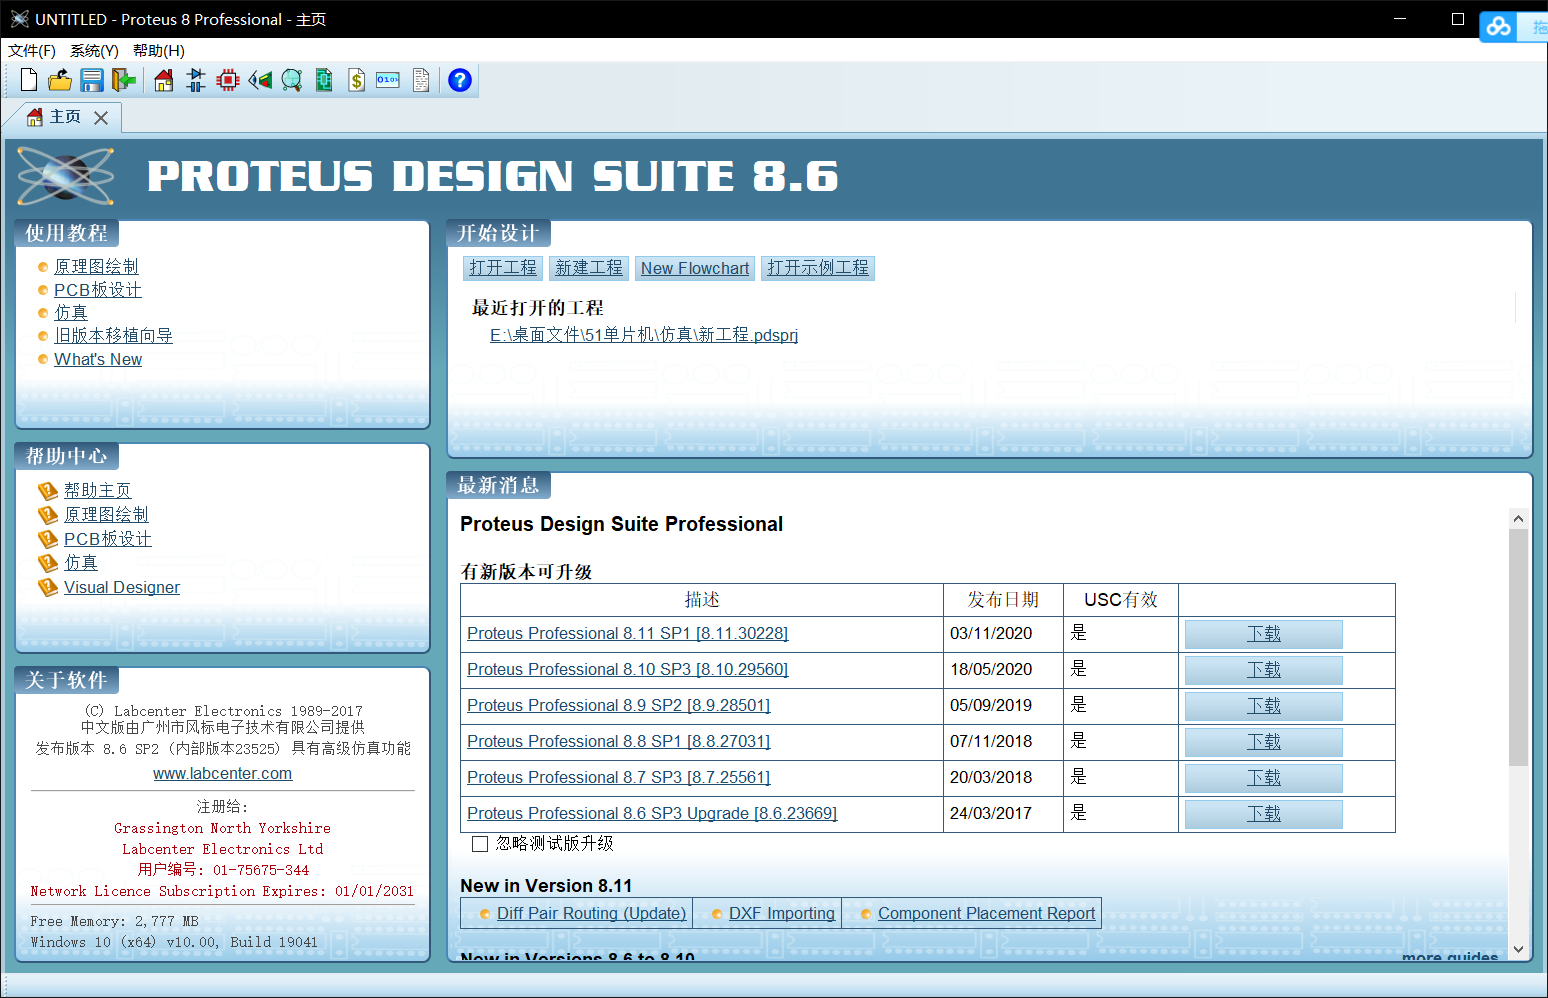Open Diff Pair Routing (Update) link
The height and width of the screenshot is (998, 1548).
[591, 913]
